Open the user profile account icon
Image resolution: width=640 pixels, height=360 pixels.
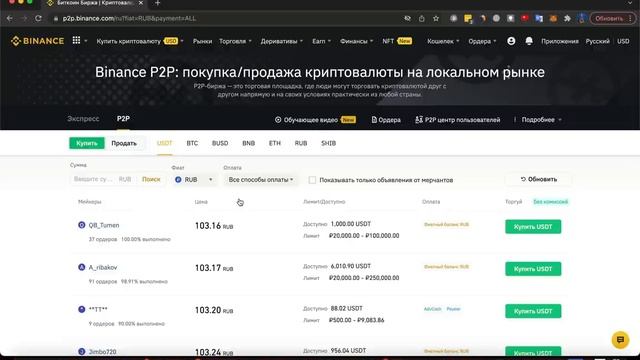click(511, 41)
